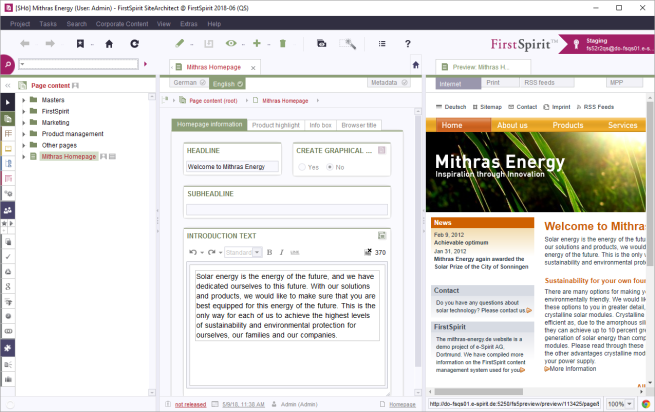Collapse the left panel with double chevron

pos(8,86)
